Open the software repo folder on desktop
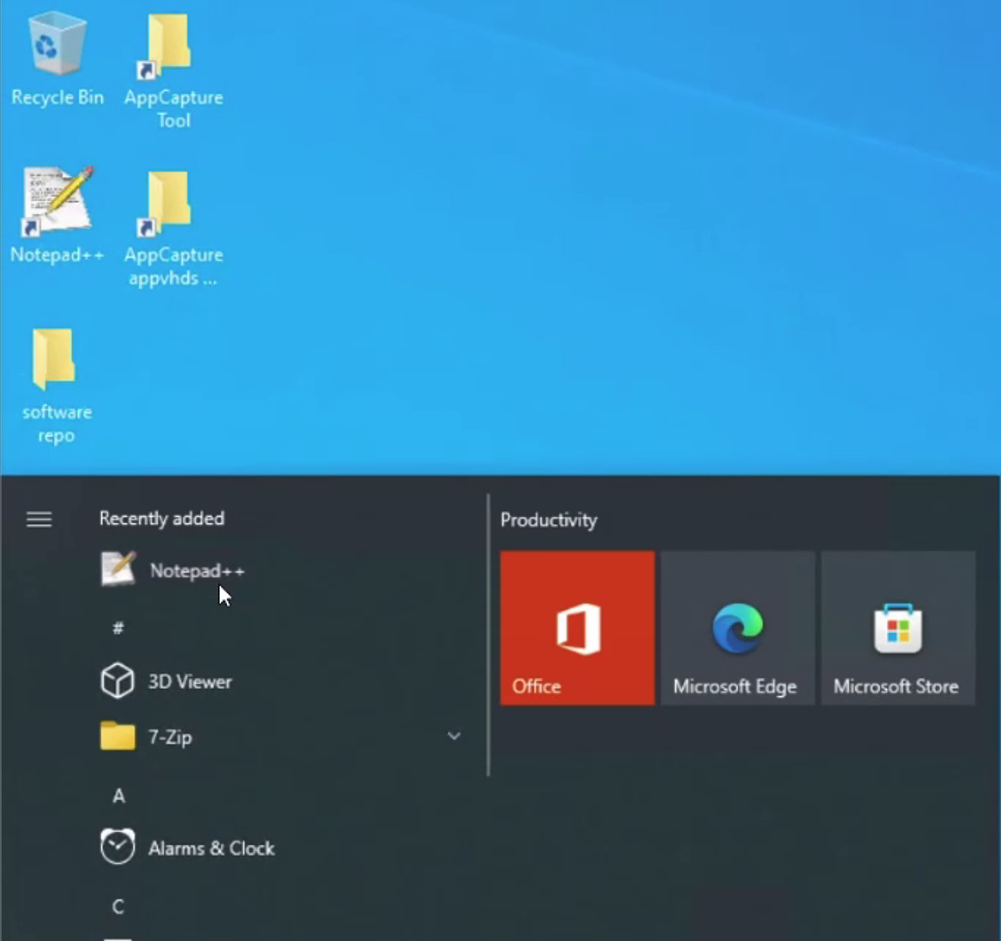1001x941 pixels. [x=56, y=360]
